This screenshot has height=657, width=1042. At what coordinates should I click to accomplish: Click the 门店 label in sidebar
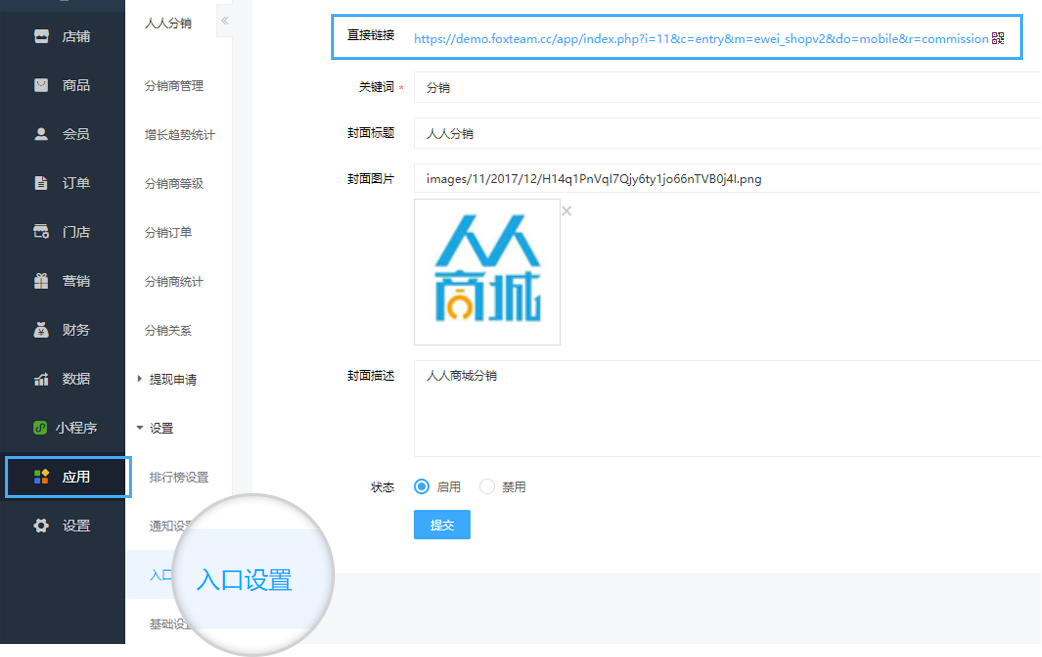(x=76, y=232)
